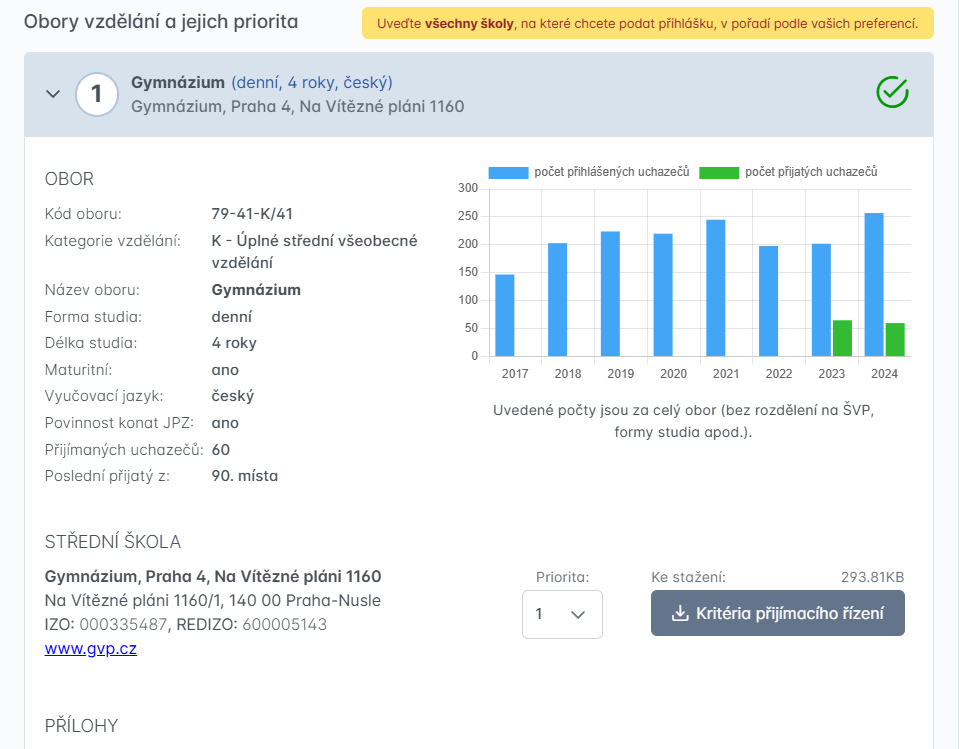This screenshot has height=749, width=959.
Task: Collapse the Gymnázium entry with the chevron
Action: click(53, 94)
